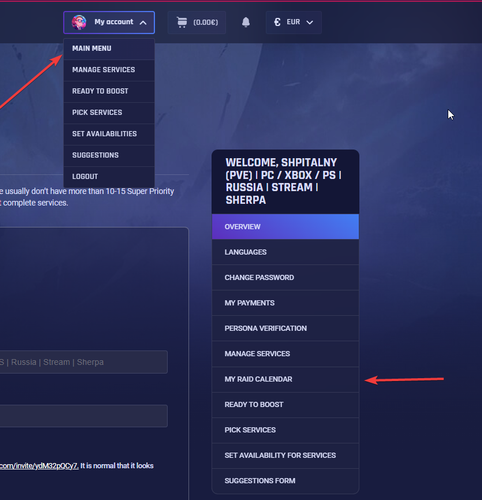This screenshot has width=482, height=500.
Task: Open Suggestions Form in sidebar
Action: click(285, 481)
